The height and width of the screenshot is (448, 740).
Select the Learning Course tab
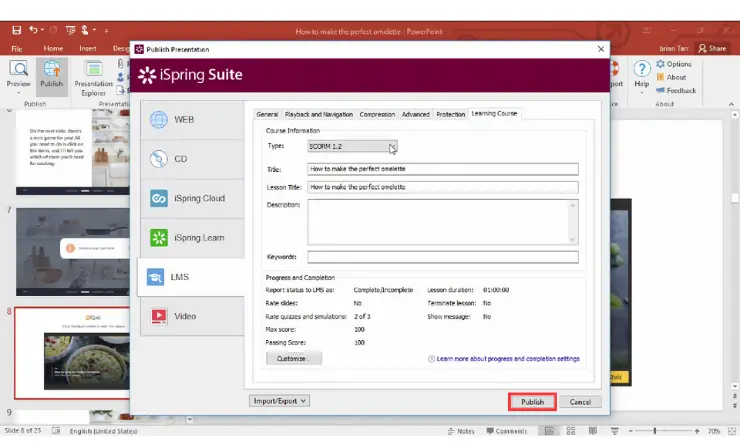coord(494,113)
